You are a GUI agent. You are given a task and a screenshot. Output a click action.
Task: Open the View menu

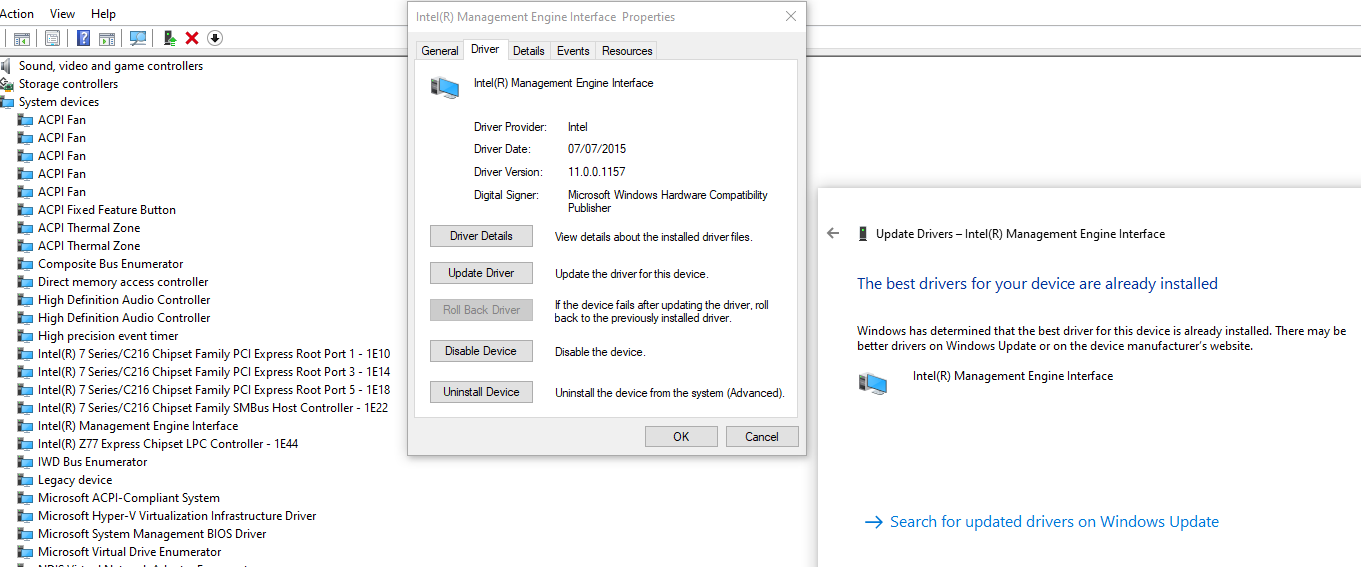coord(63,14)
